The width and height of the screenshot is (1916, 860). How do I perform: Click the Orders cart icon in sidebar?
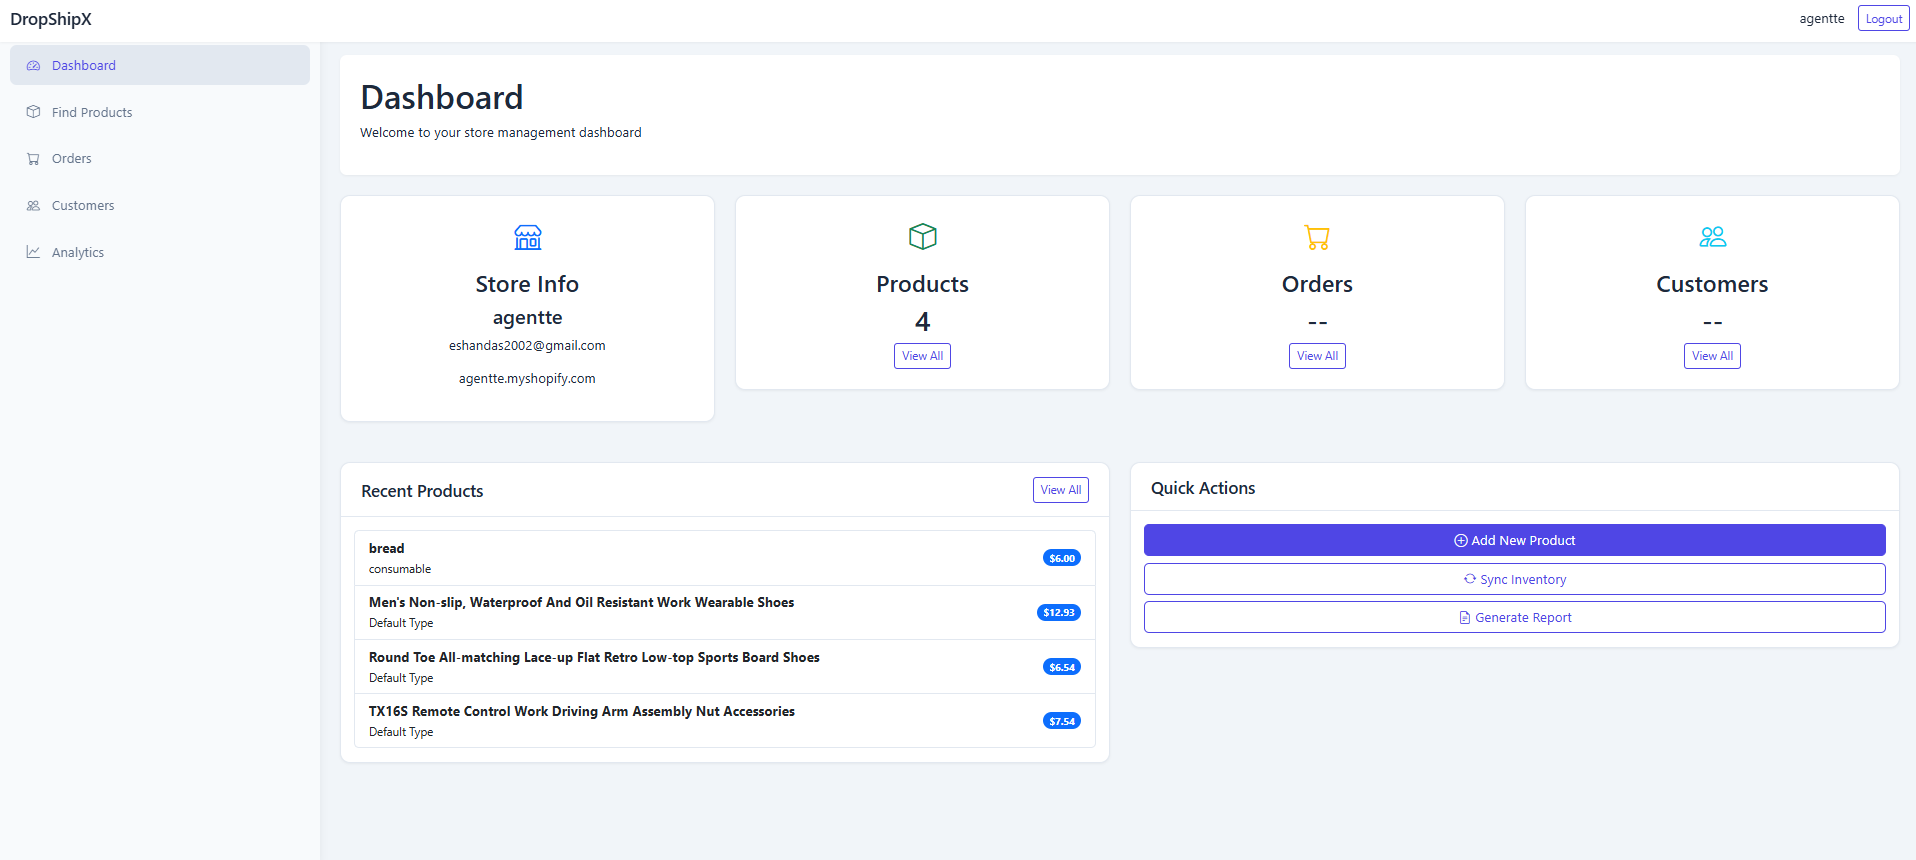tap(33, 159)
